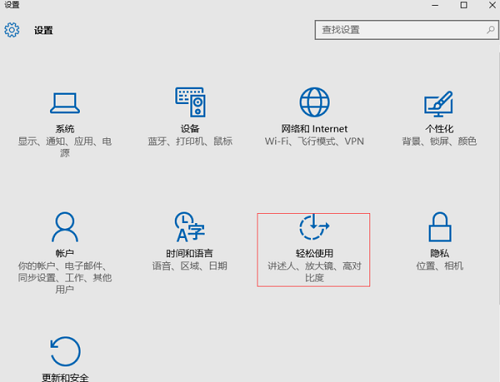Click the 时间和语言 label text
The image size is (500, 382).
click(190, 253)
